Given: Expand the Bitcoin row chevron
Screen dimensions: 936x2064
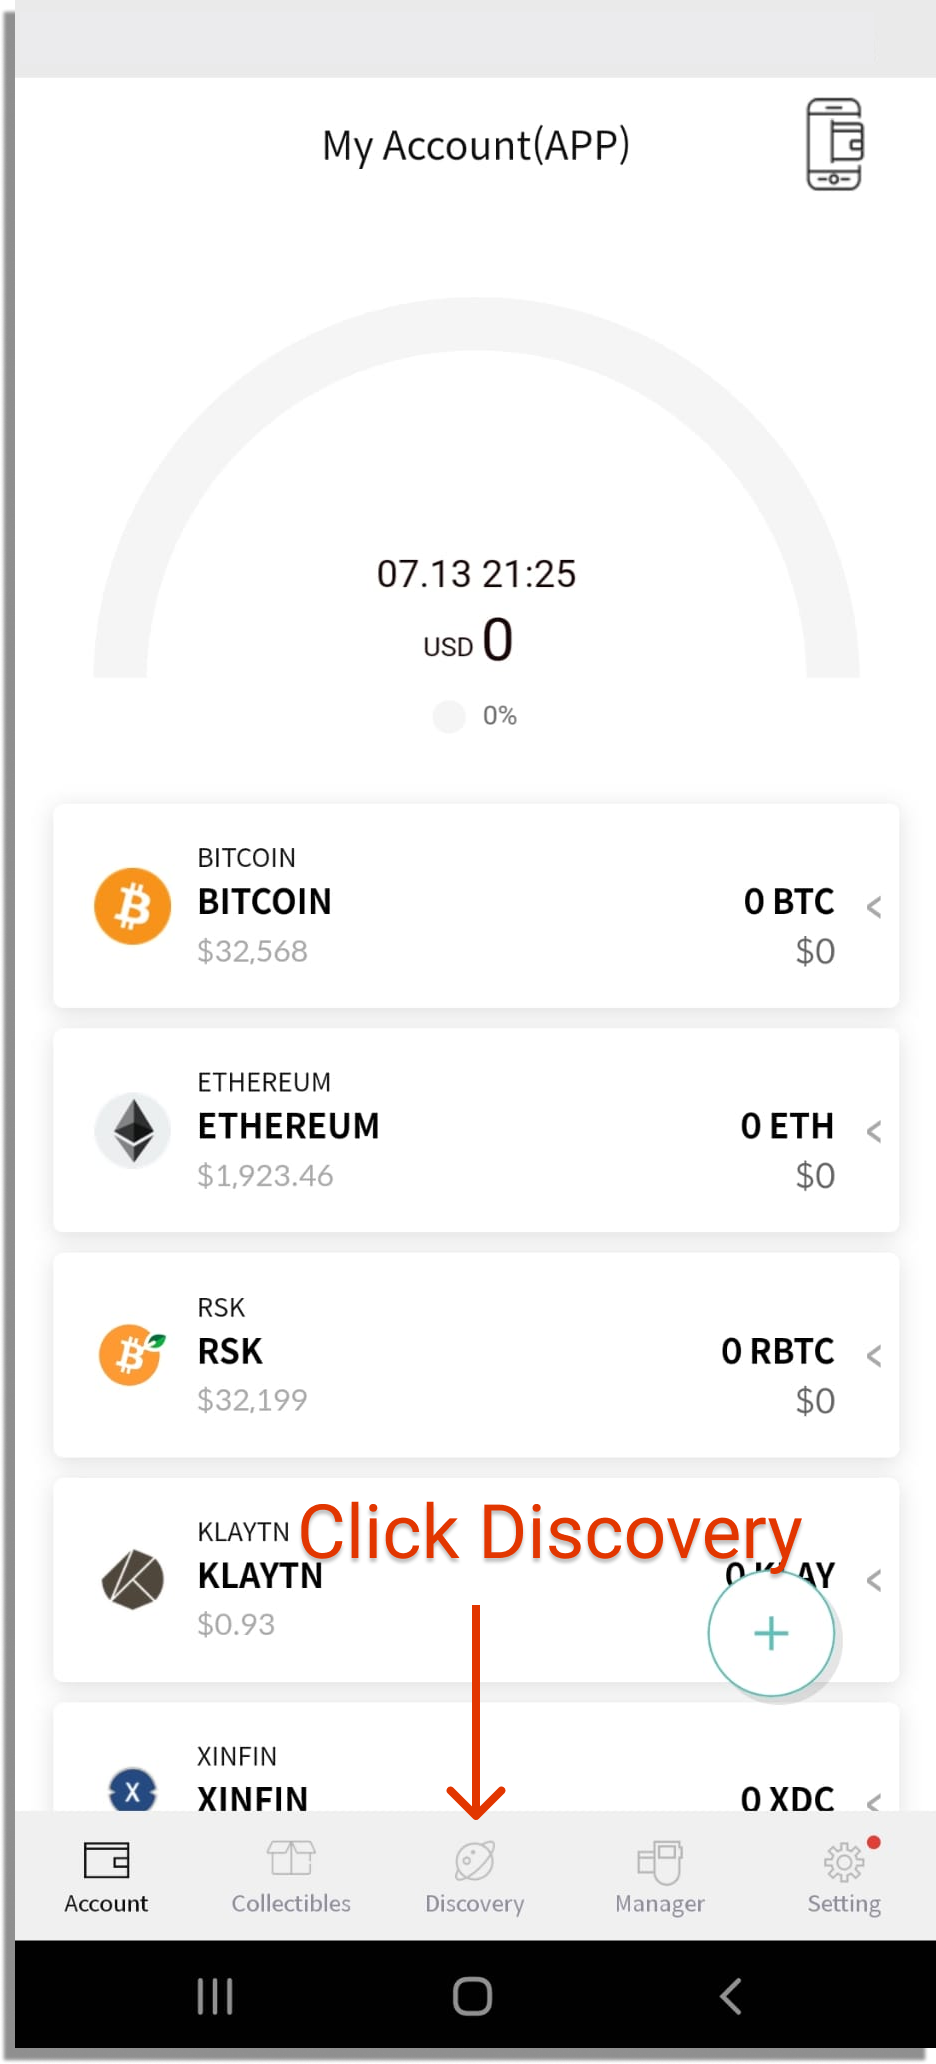Looking at the screenshot, I should [x=874, y=907].
